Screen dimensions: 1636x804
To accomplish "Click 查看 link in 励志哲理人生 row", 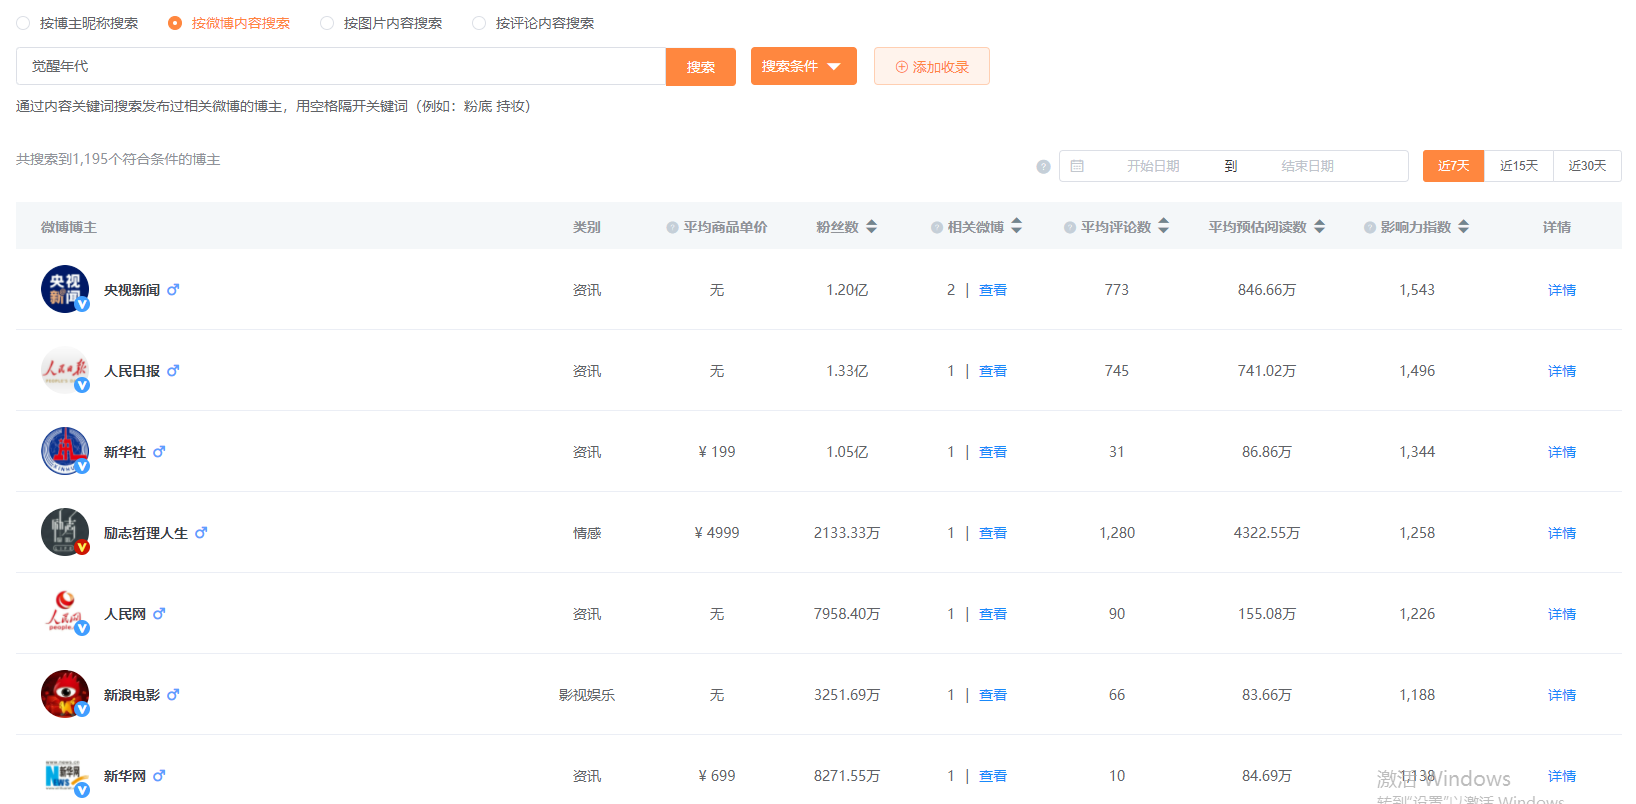I will (993, 533).
